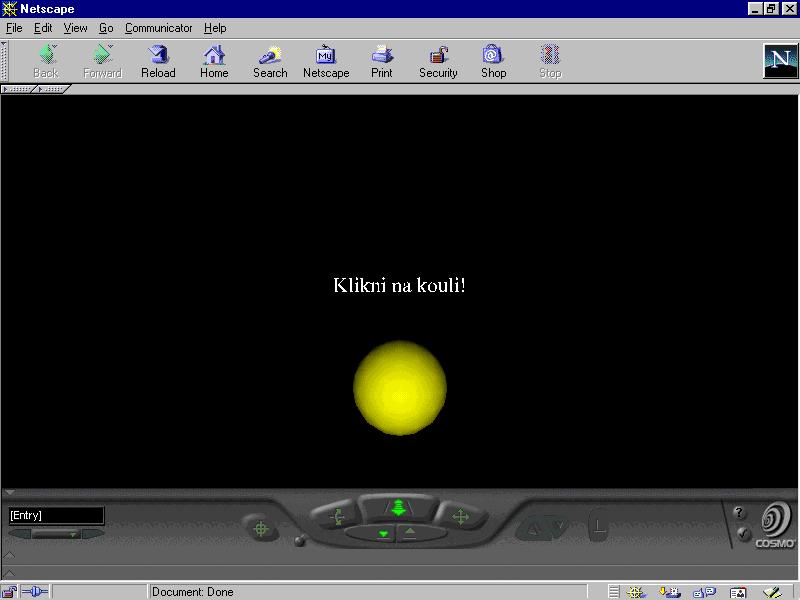Screen dimensions: 800x600
Task: Toggle Cosmo dashboard control mode switch
Action: coord(299,540)
